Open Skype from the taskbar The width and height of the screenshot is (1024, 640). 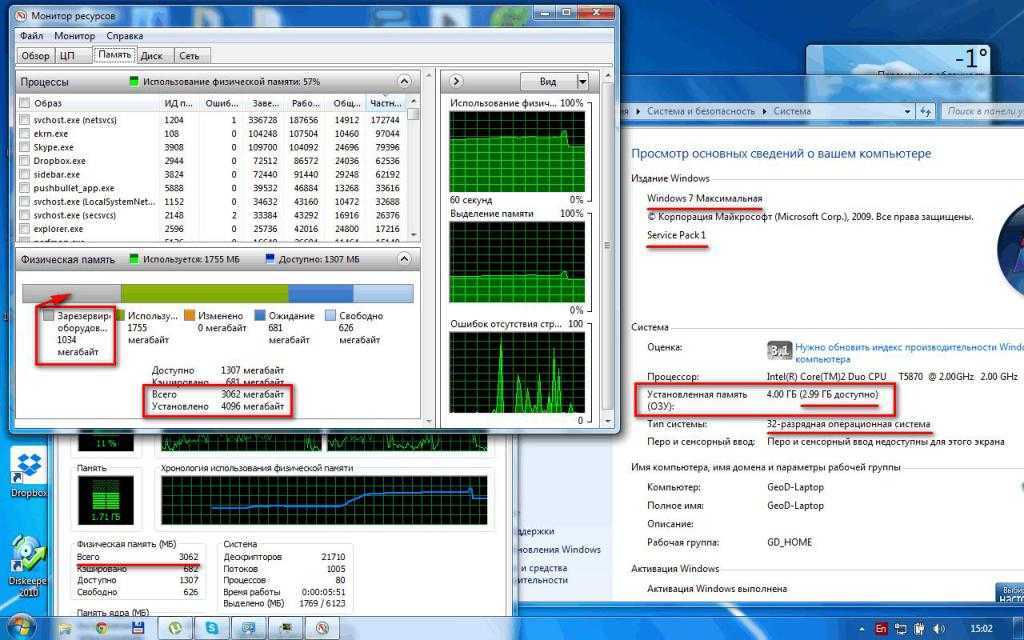(x=212, y=627)
